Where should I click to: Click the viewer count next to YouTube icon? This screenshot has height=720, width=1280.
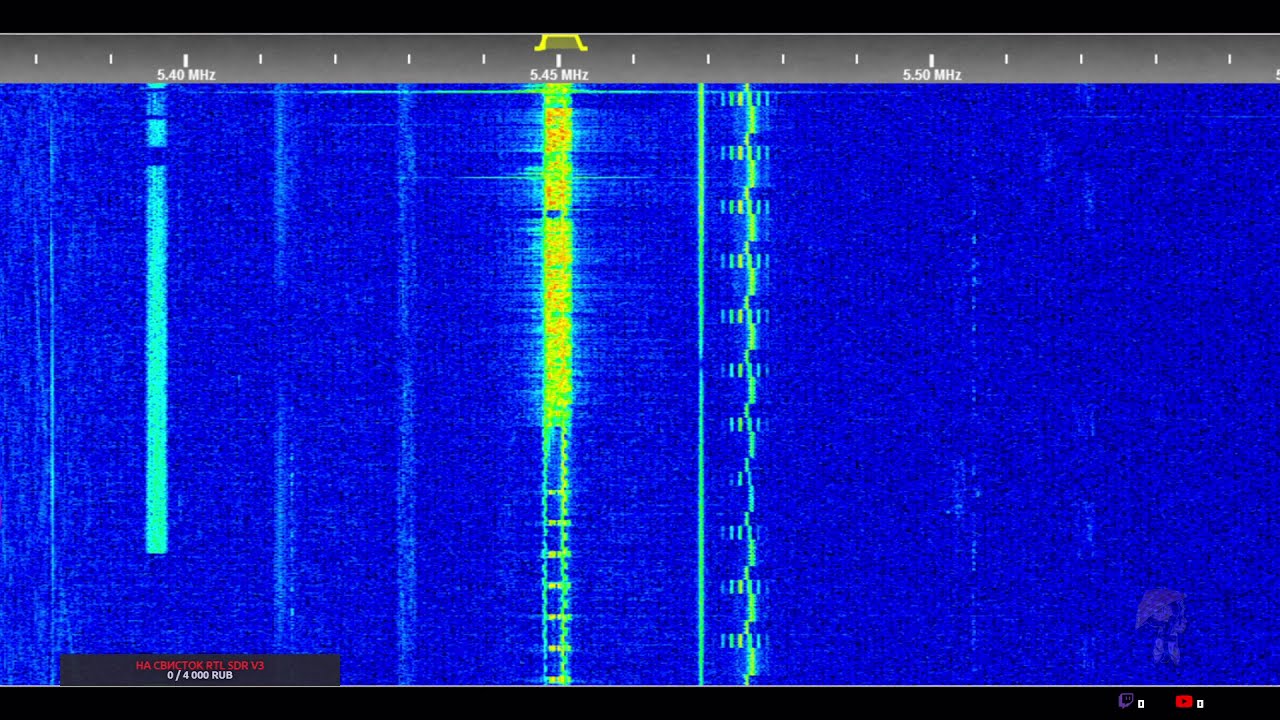click(1200, 704)
